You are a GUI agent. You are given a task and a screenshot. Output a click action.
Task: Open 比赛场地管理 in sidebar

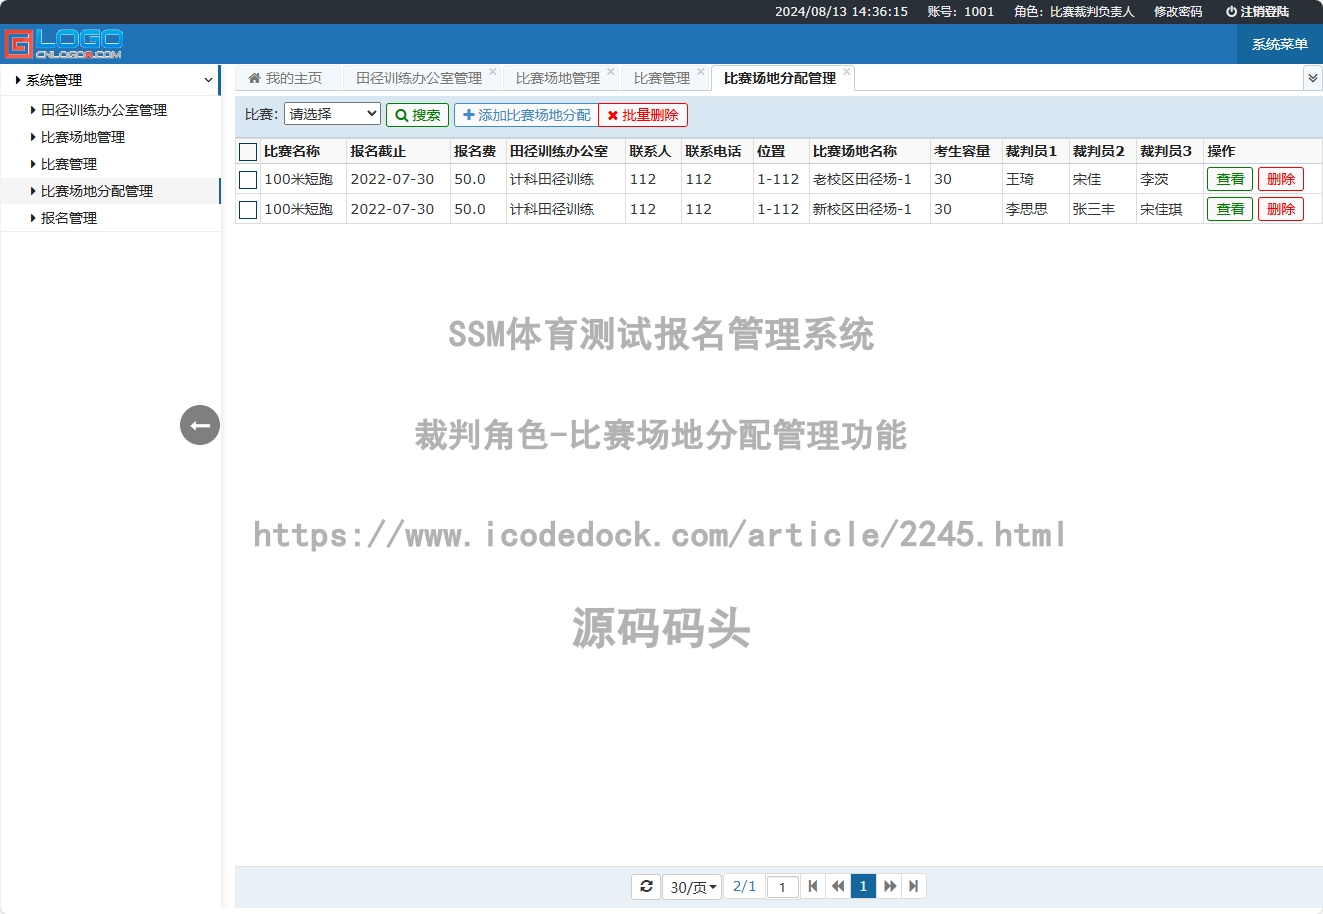pyautogui.click(x=83, y=137)
